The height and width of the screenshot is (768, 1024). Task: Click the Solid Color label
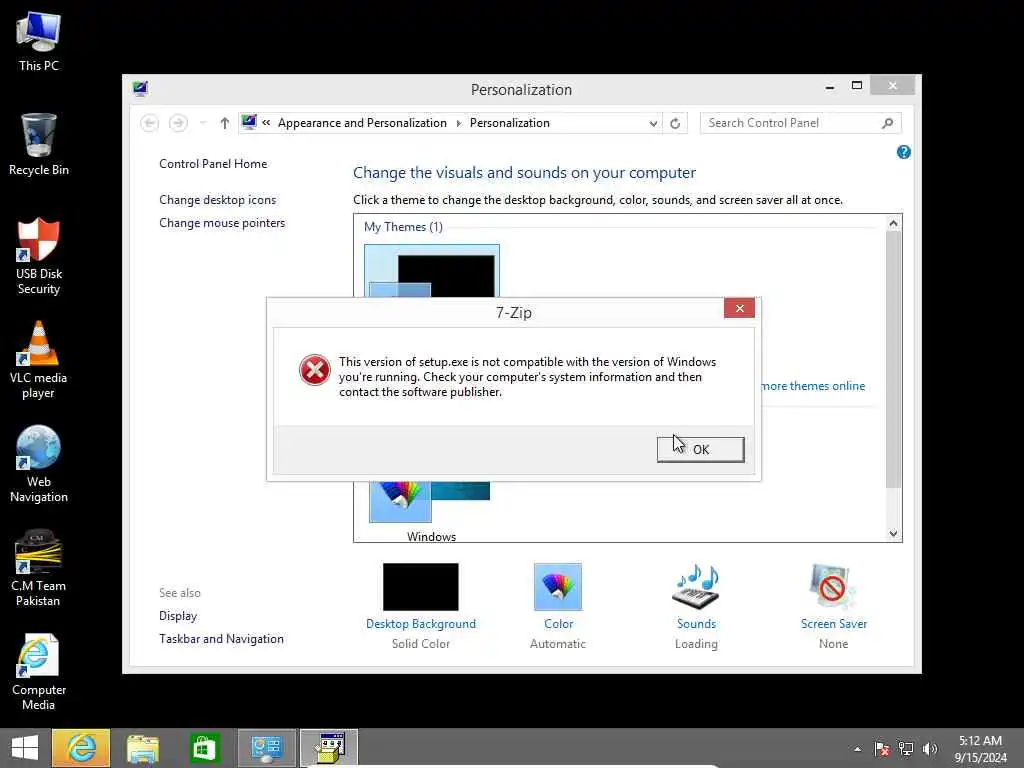tap(421, 644)
